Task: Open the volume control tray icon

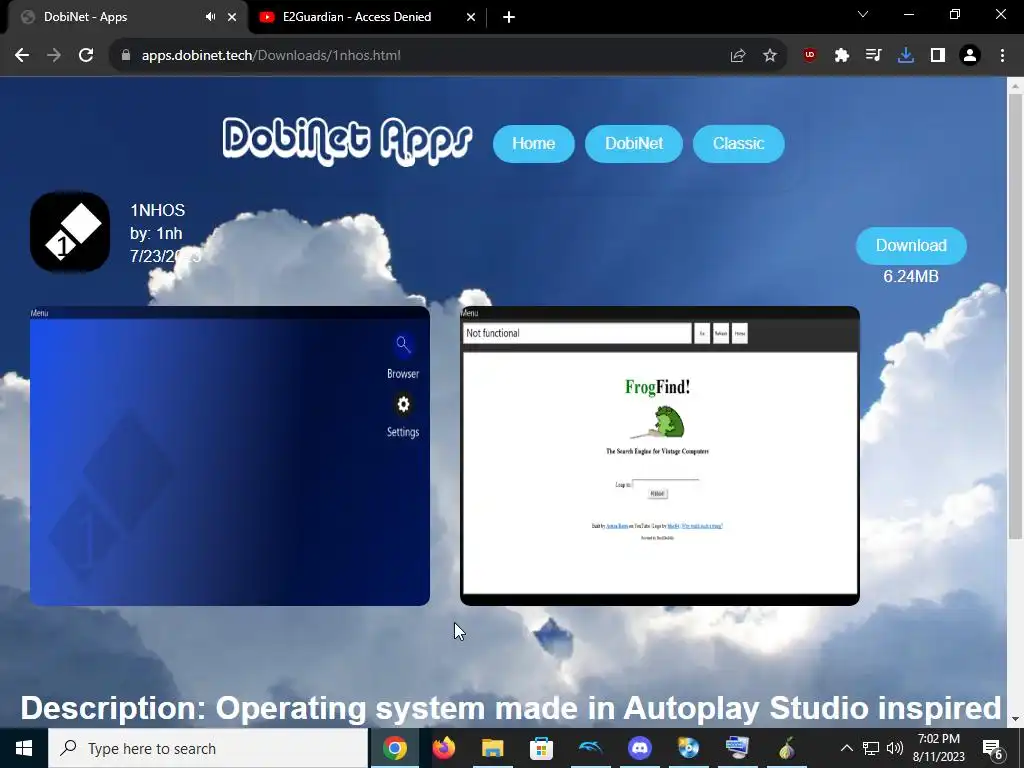Action: click(x=895, y=748)
